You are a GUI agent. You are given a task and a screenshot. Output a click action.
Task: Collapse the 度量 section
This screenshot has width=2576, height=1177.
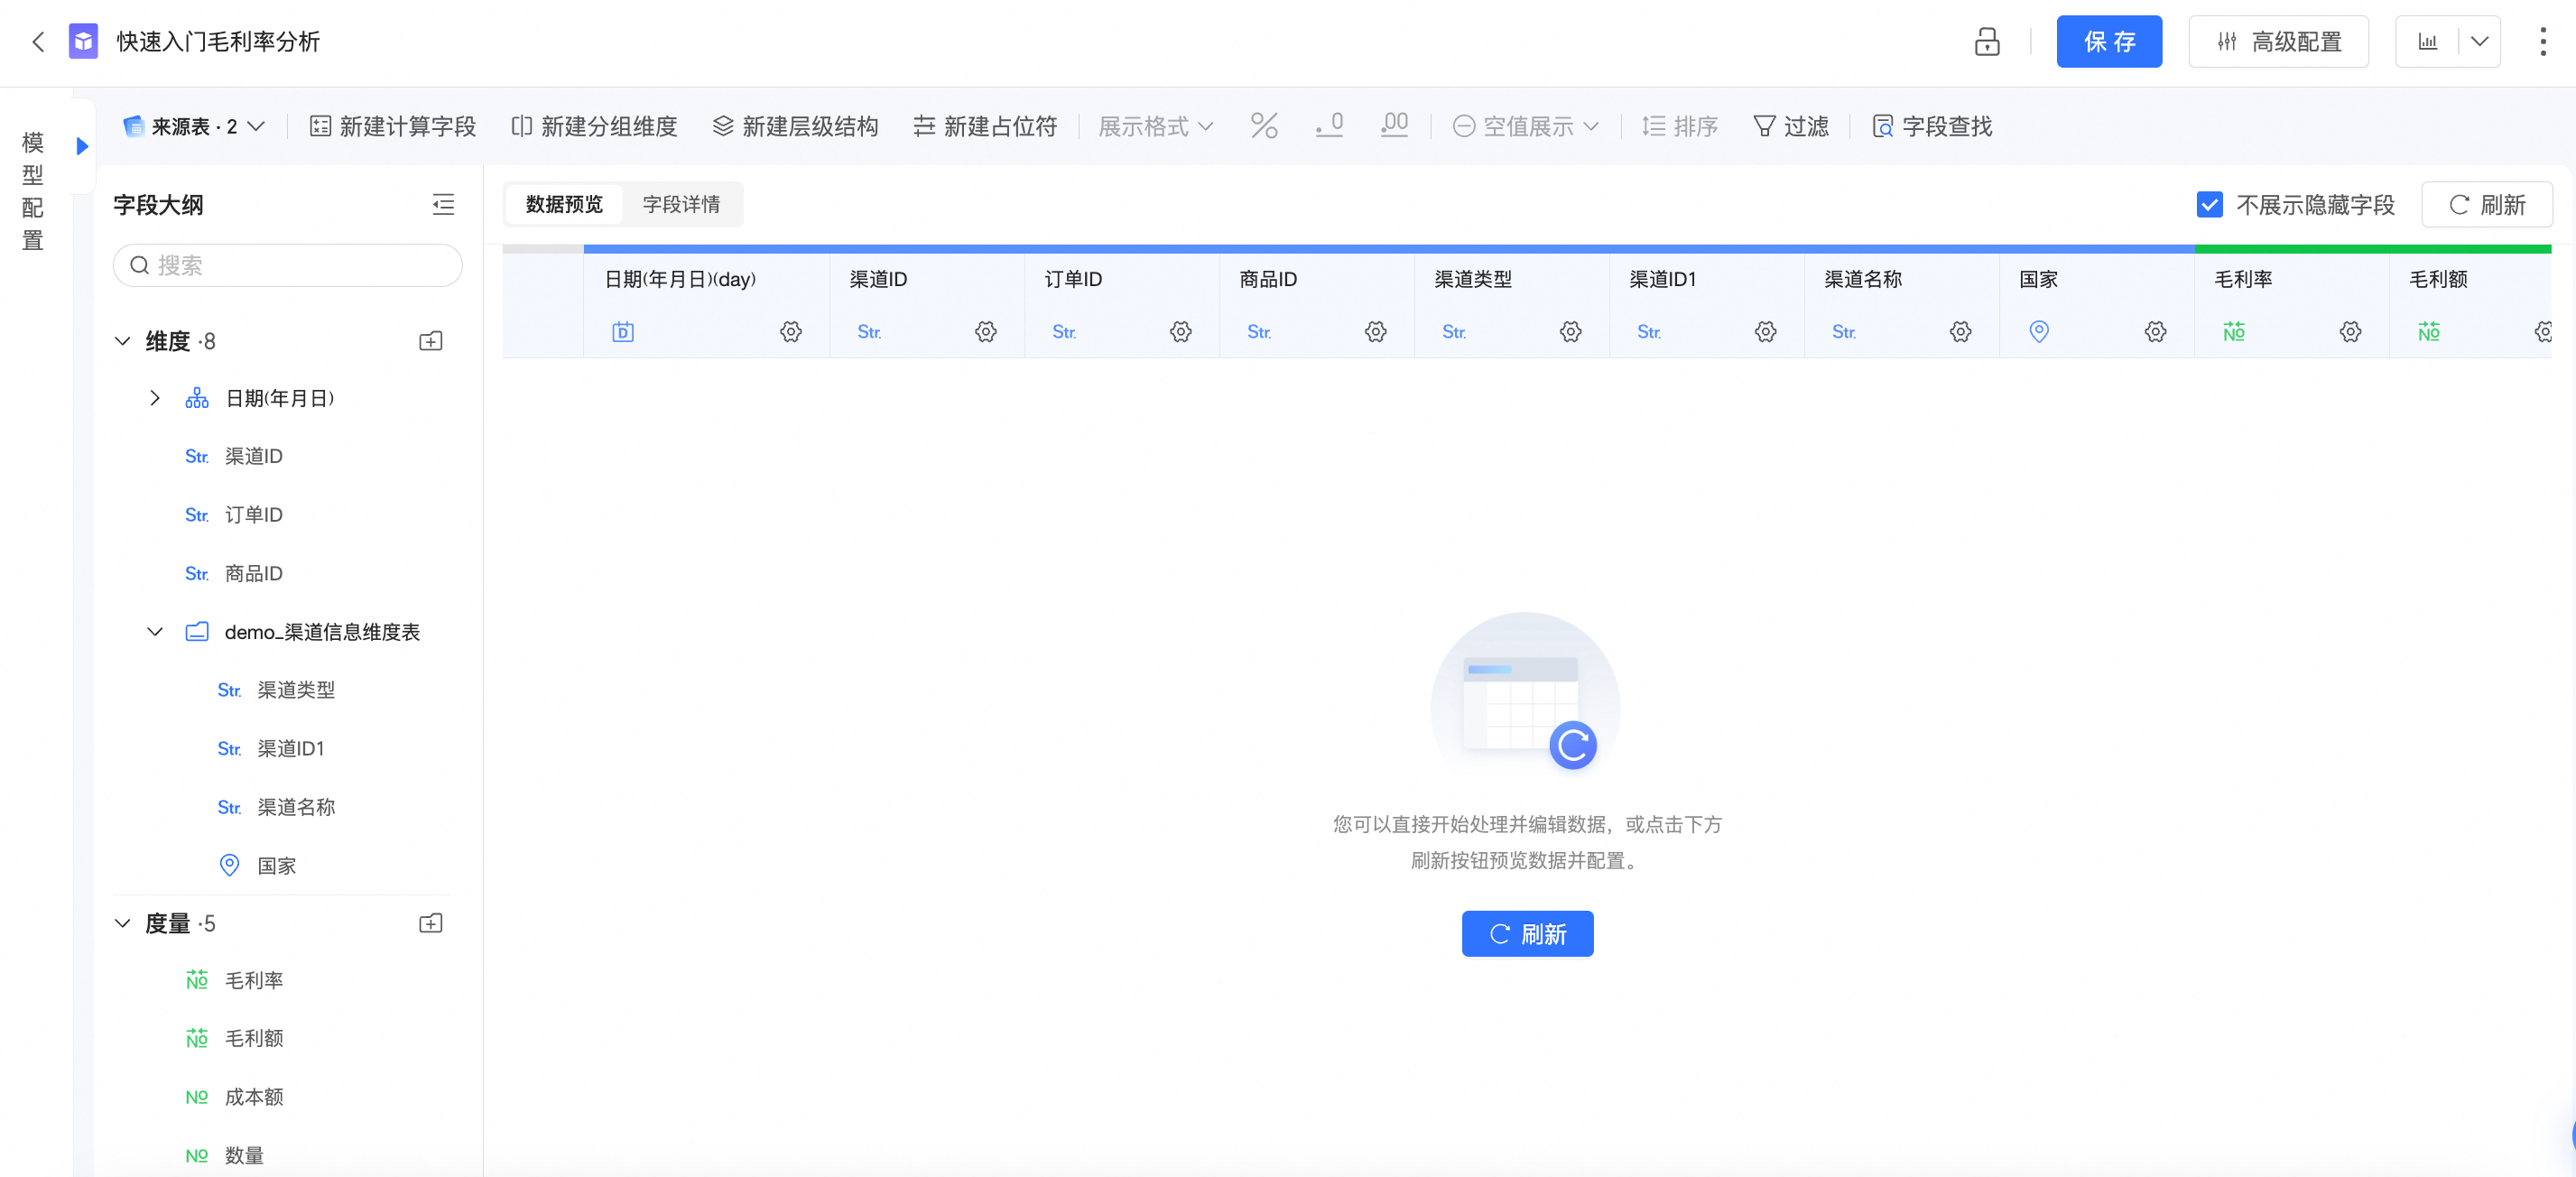[122, 923]
